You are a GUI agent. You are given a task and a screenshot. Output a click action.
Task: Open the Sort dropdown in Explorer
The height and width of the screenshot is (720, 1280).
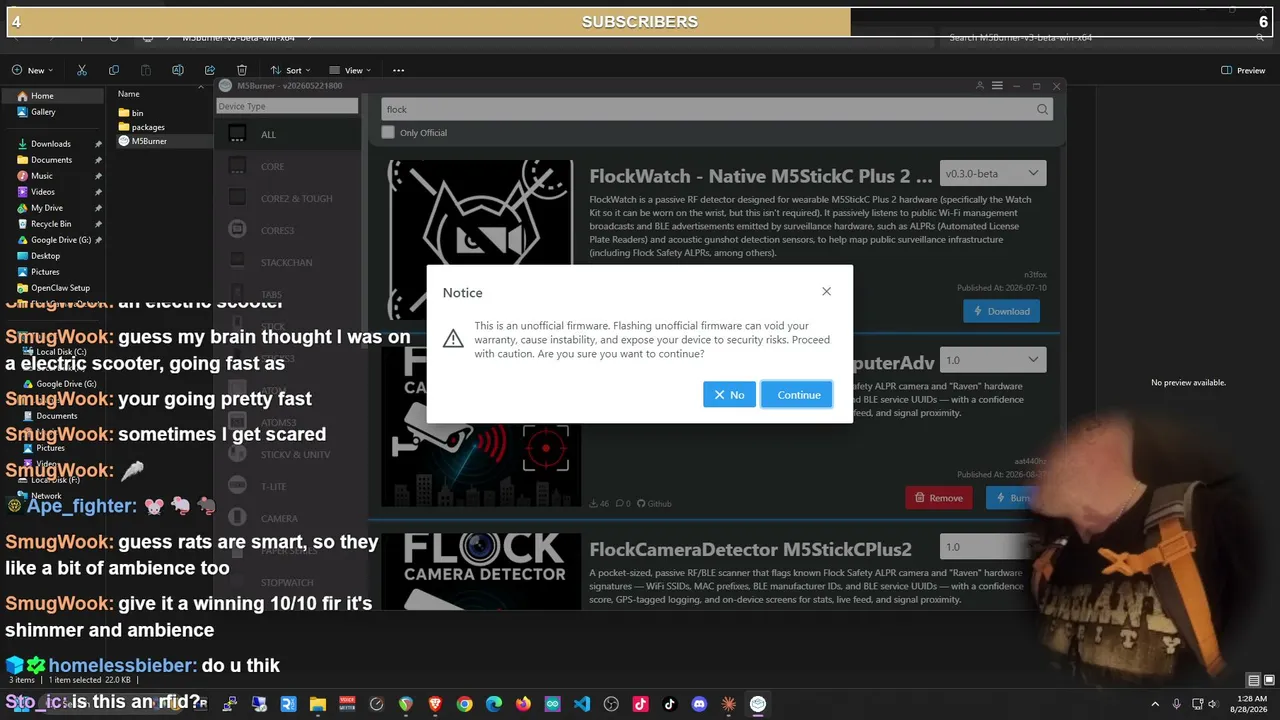point(290,70)
